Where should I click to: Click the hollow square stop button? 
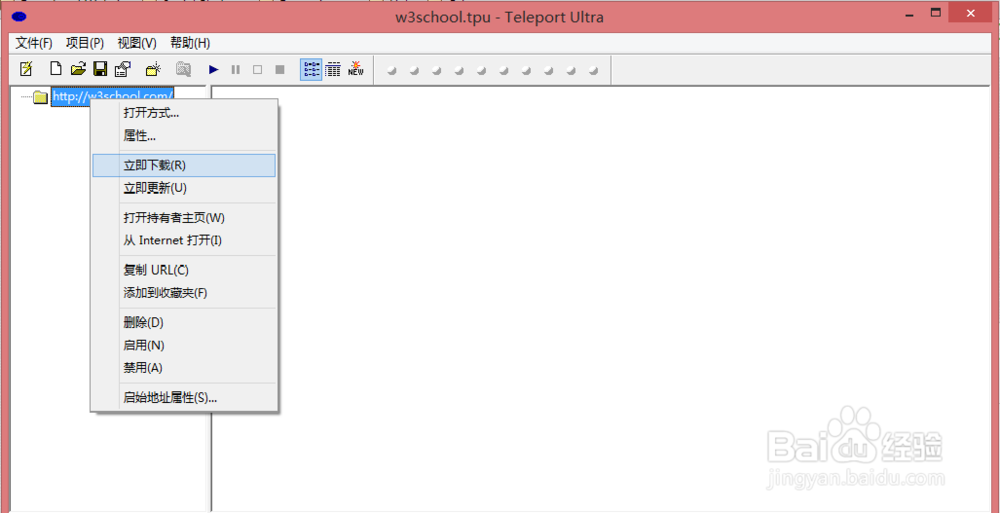258,70
